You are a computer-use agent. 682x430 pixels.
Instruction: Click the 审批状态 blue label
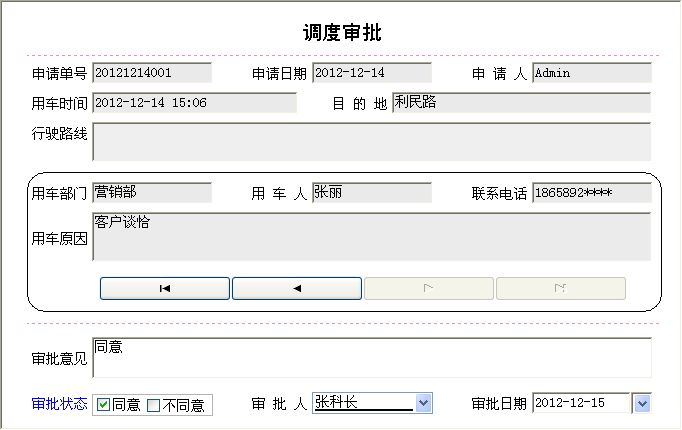click(59, 404)
